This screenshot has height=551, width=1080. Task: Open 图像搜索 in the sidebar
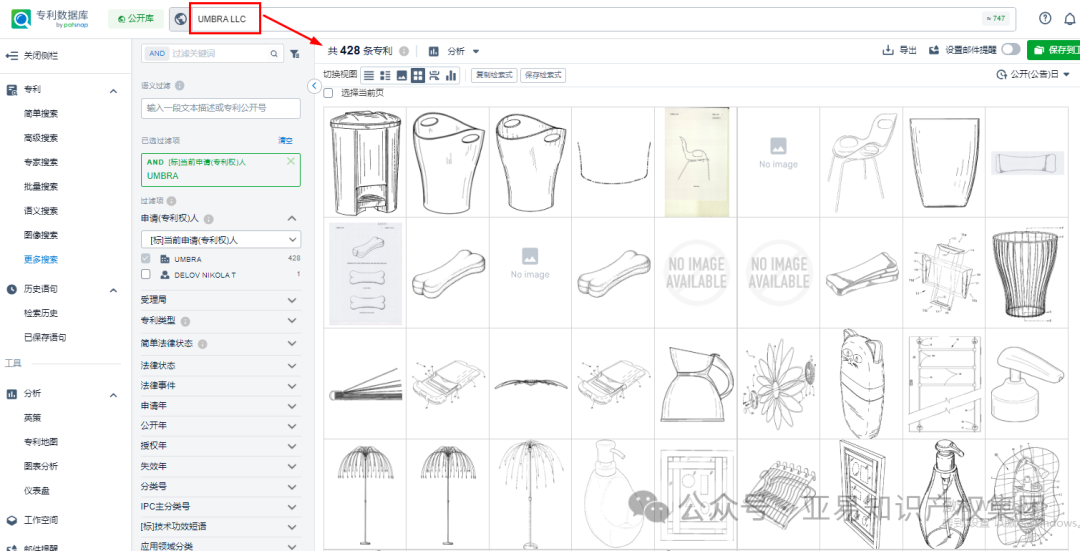41,235
